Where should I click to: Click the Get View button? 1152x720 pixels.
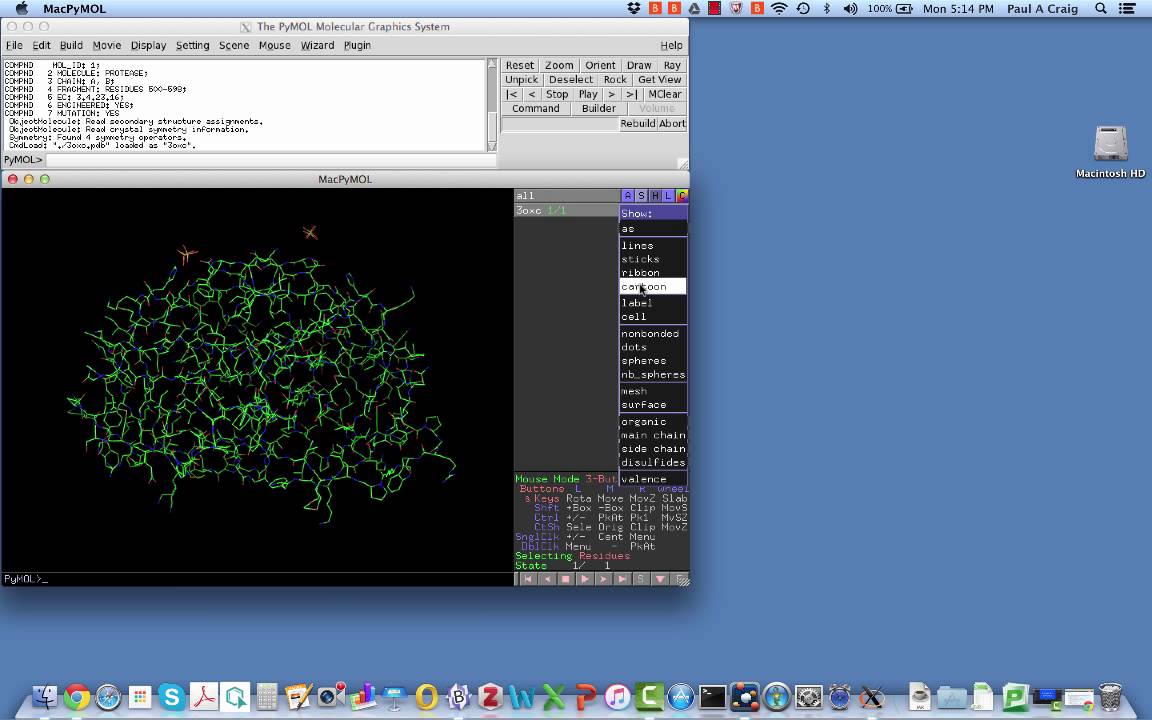click(660, 79)
